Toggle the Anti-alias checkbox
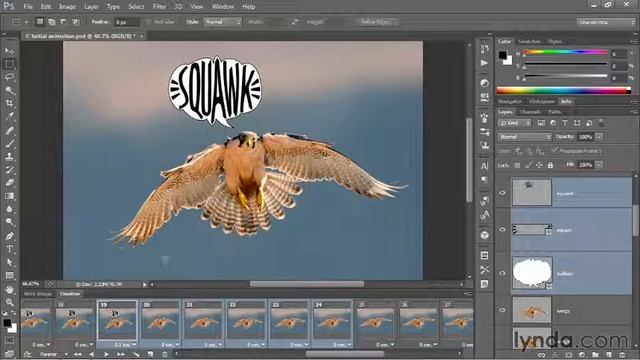Image resolution: width=640 pixels, height=360 pixels. pos(148,22)
